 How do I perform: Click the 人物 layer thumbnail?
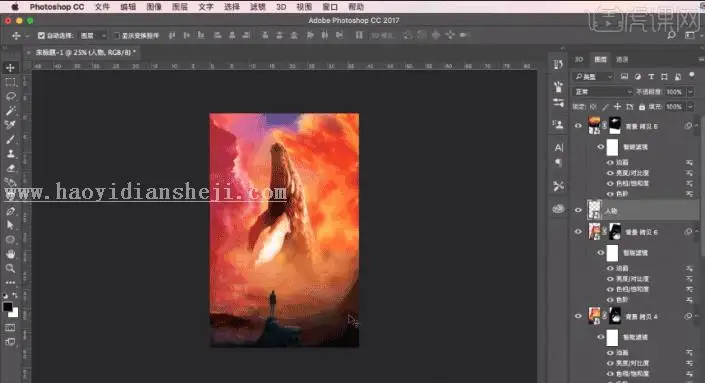594,209
